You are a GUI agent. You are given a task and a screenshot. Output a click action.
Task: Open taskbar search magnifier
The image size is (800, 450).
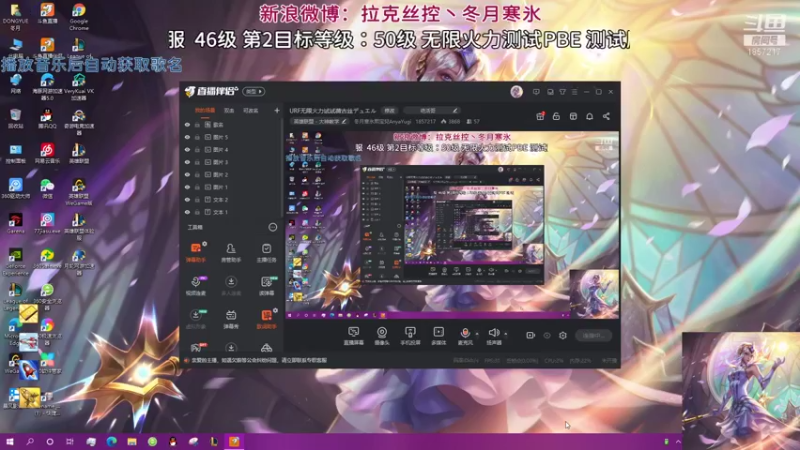30,441
